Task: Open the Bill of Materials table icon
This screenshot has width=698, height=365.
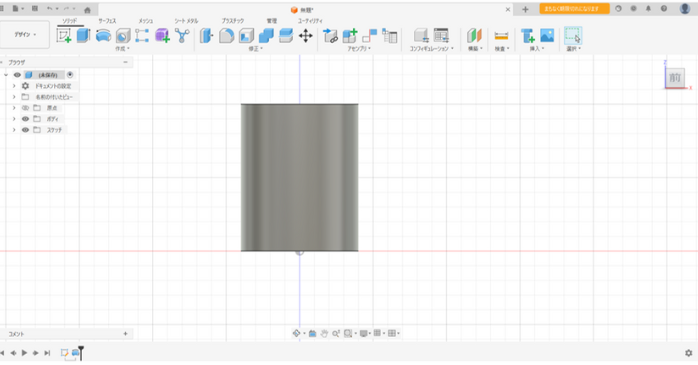Action: (x=390, y=36)
